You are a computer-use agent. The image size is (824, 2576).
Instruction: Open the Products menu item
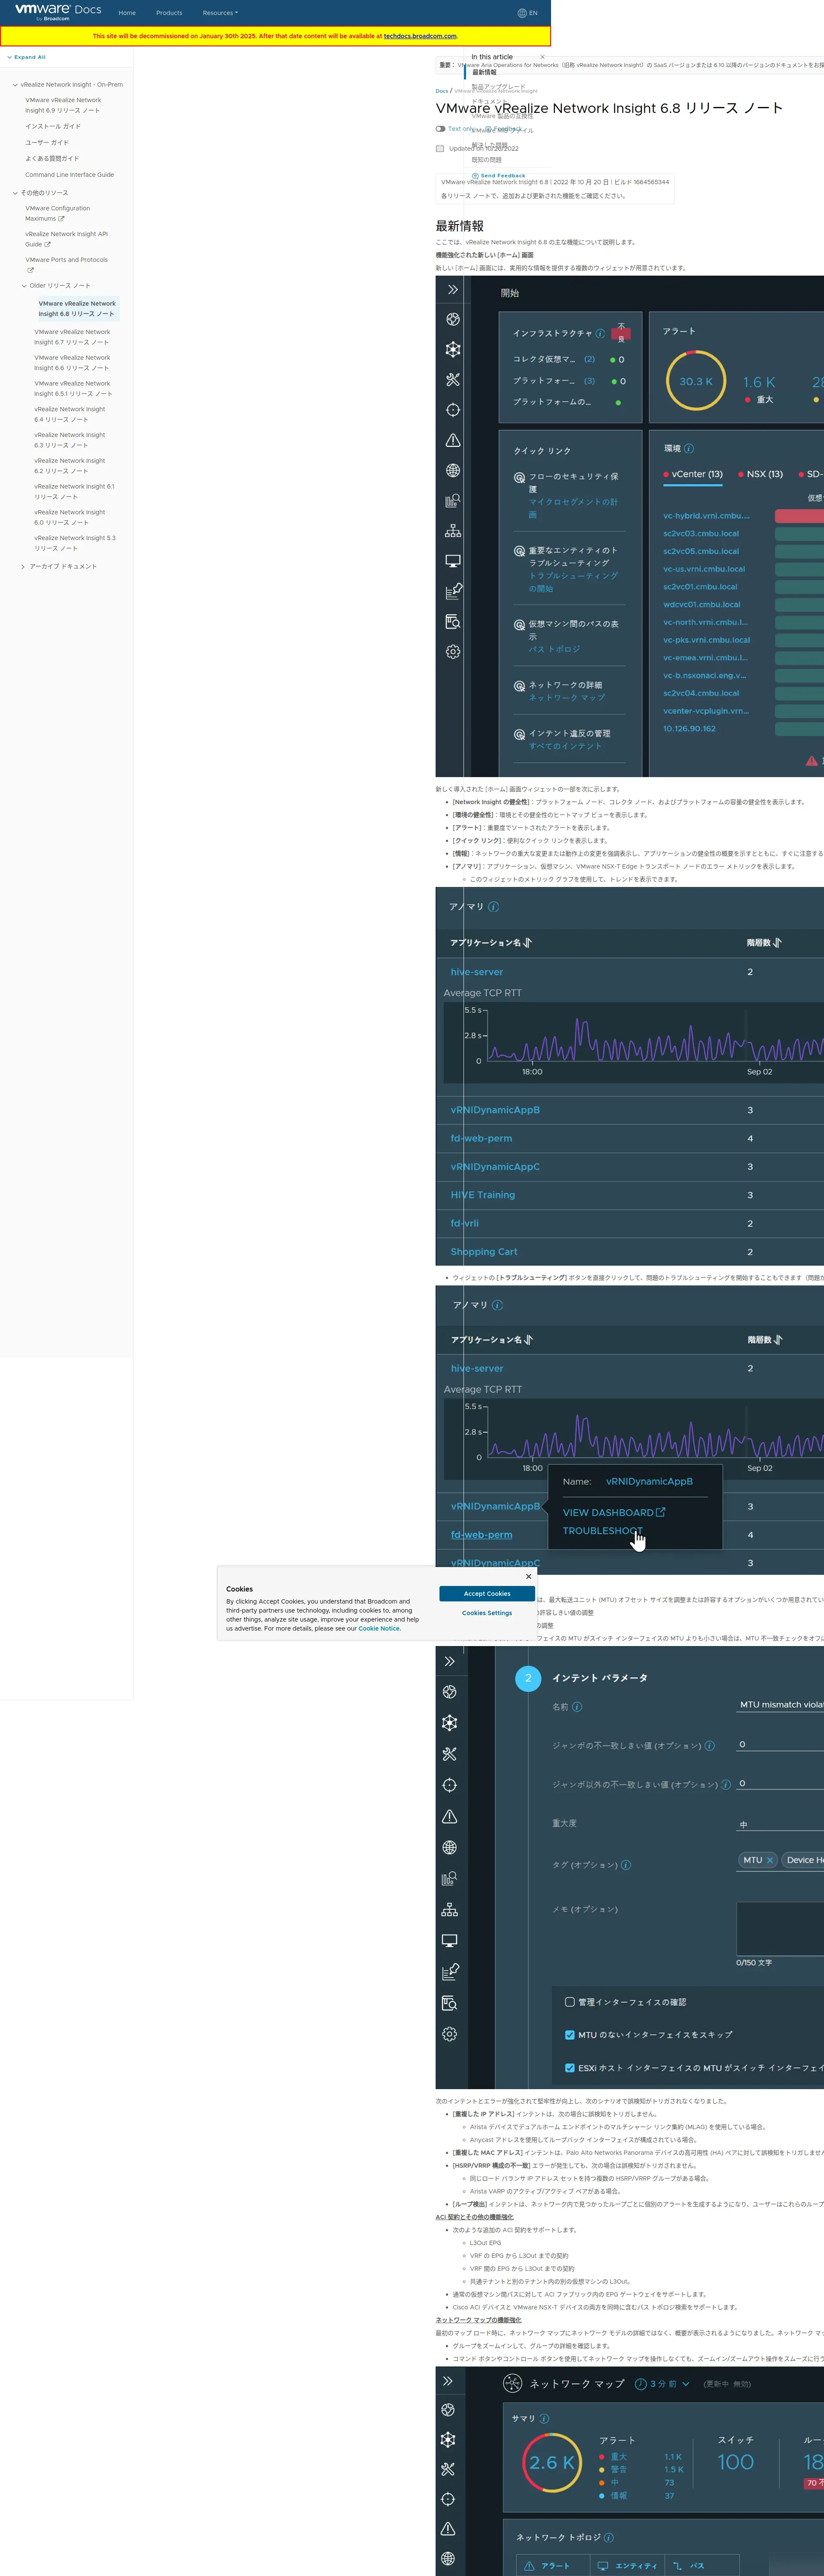(169, 13)
